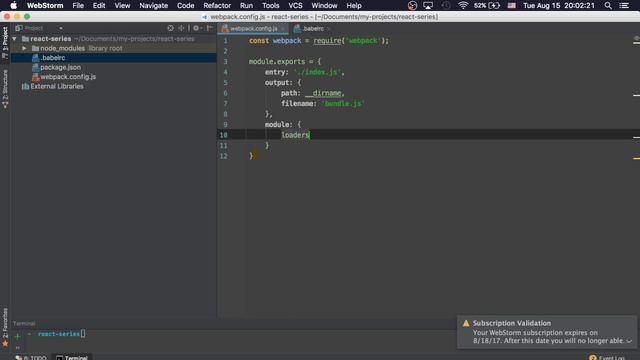The image size is (640, 360).
Task: Click the battery status indicator
Action: click(487, 5)
